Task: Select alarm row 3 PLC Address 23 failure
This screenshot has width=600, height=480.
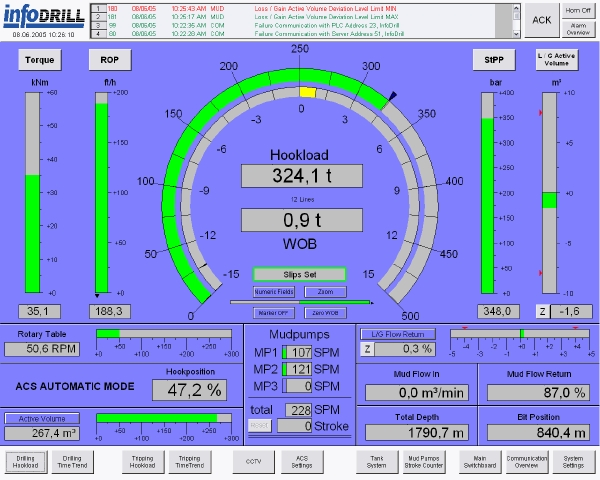Action: (293, 25)
